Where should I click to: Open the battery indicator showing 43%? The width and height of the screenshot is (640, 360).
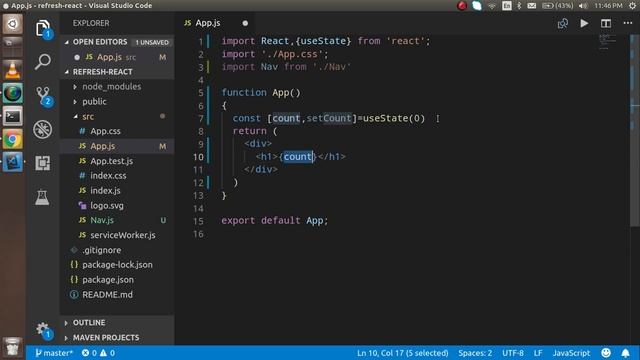558,6
